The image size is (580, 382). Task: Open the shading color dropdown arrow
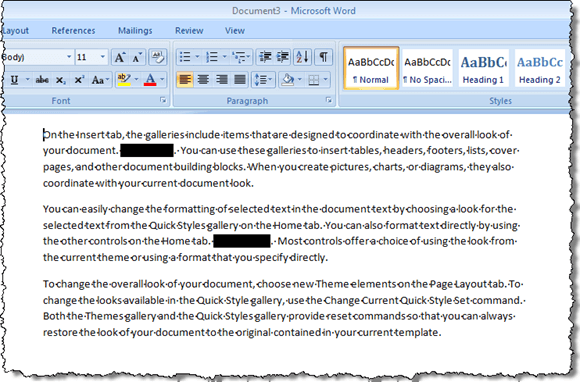tap(300, 80)
